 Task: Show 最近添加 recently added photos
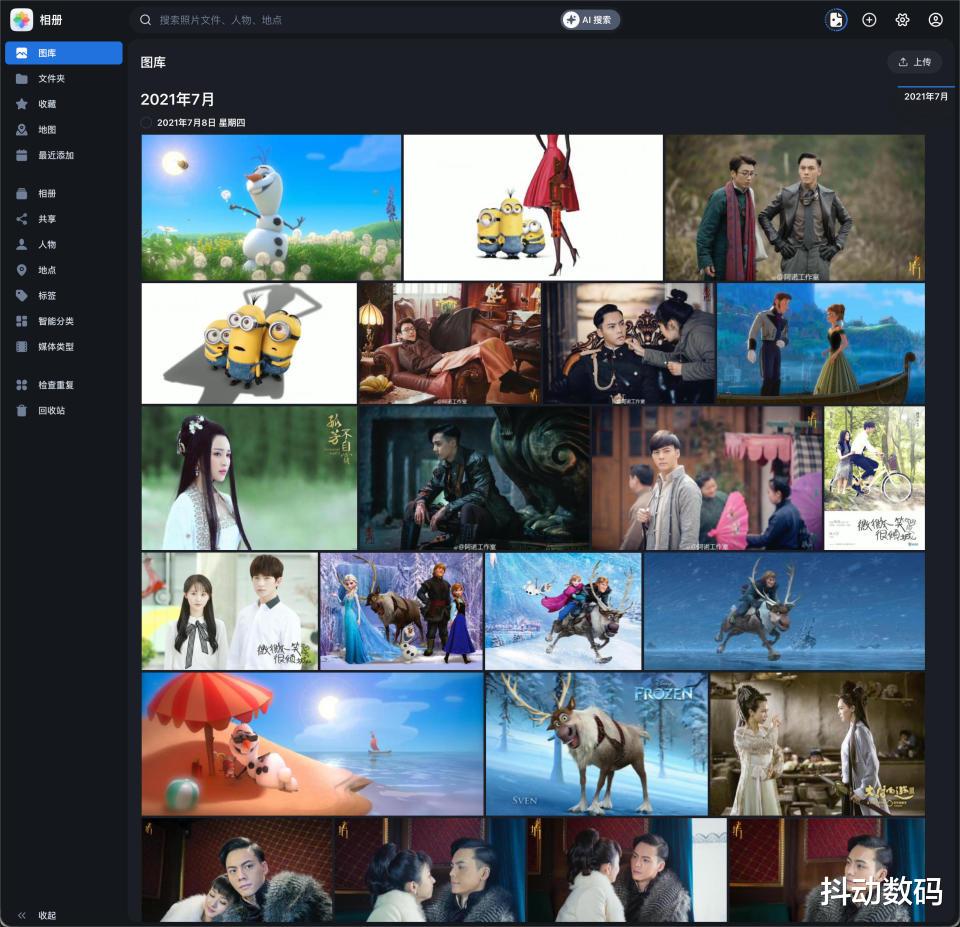point(64,156)
